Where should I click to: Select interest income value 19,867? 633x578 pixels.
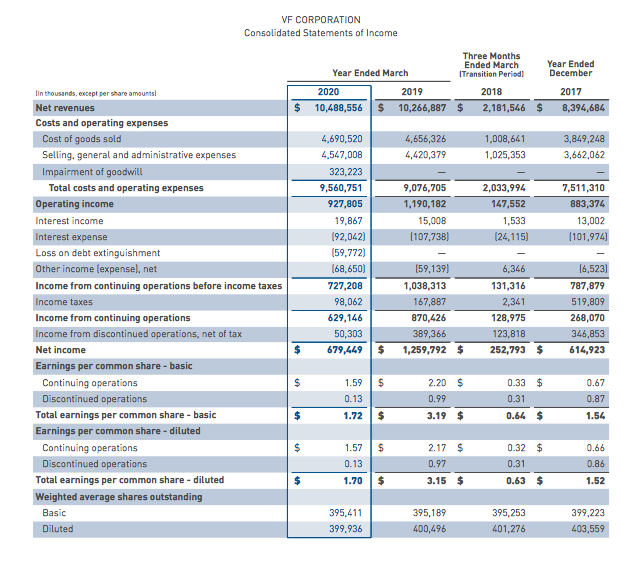coord(348,221)
